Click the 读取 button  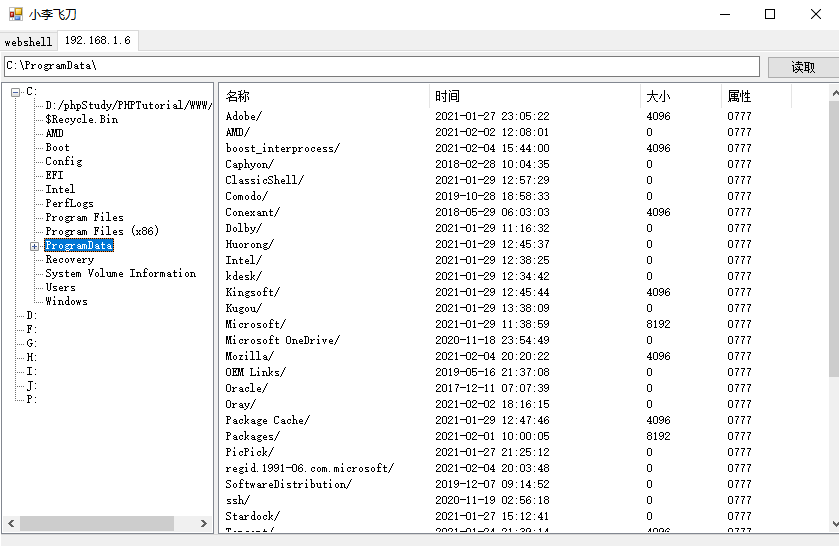[803, 67]
